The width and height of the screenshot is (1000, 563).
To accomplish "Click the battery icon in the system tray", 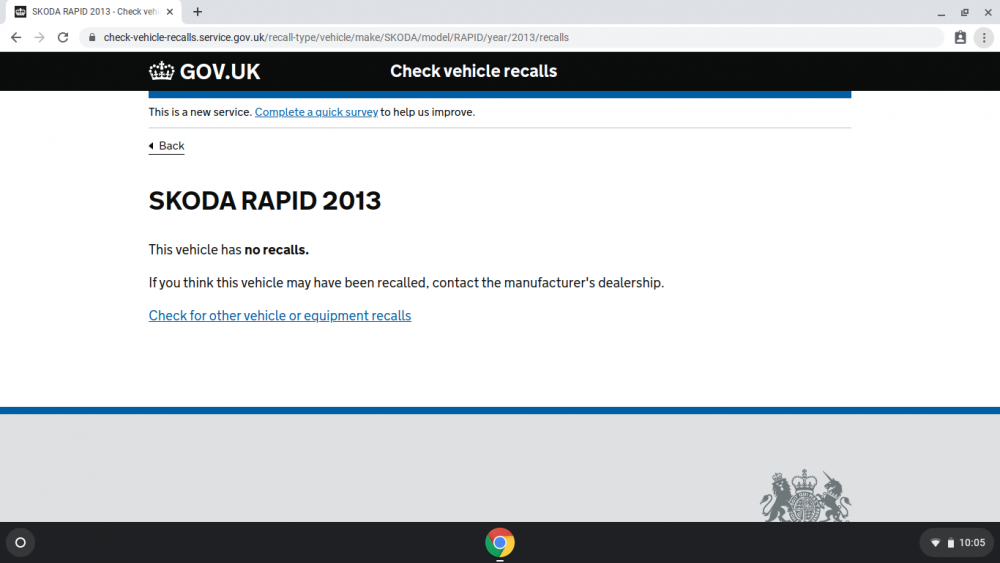I will (x=950, y=543).
